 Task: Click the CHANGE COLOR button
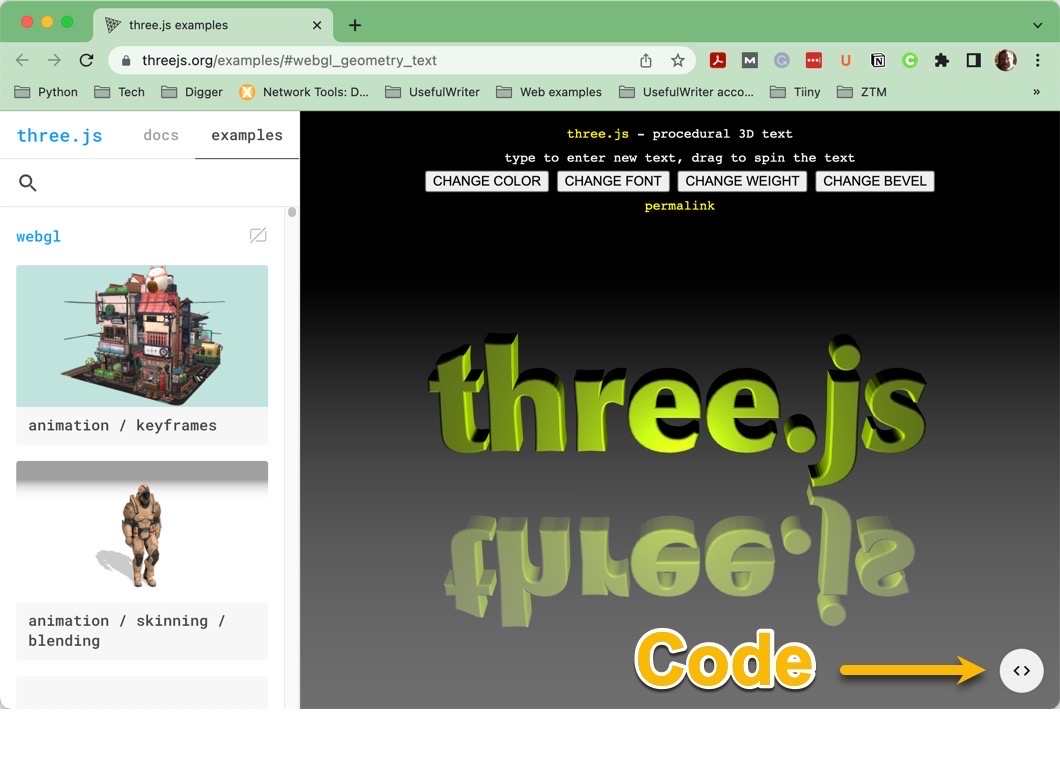tap(487, 181)
